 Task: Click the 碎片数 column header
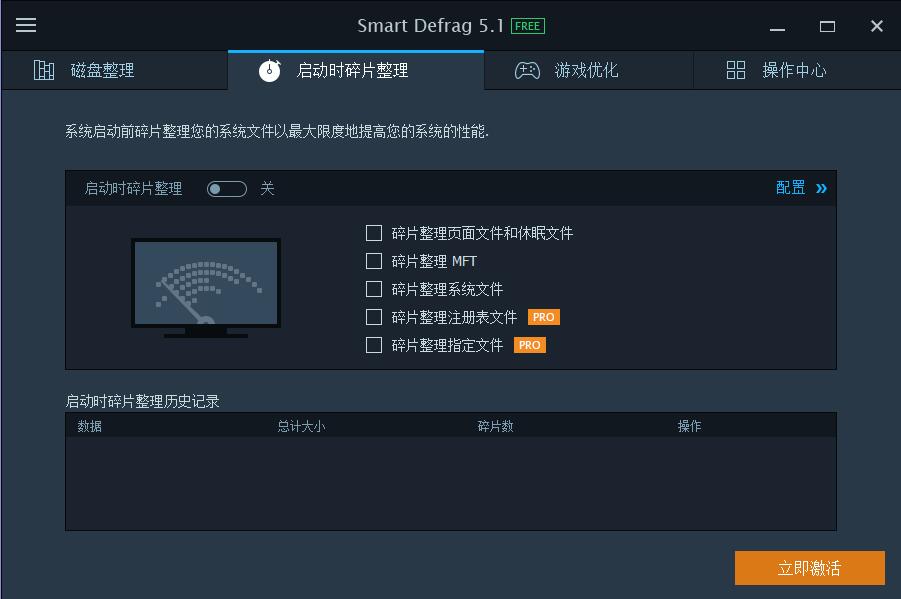click(495, 426)
